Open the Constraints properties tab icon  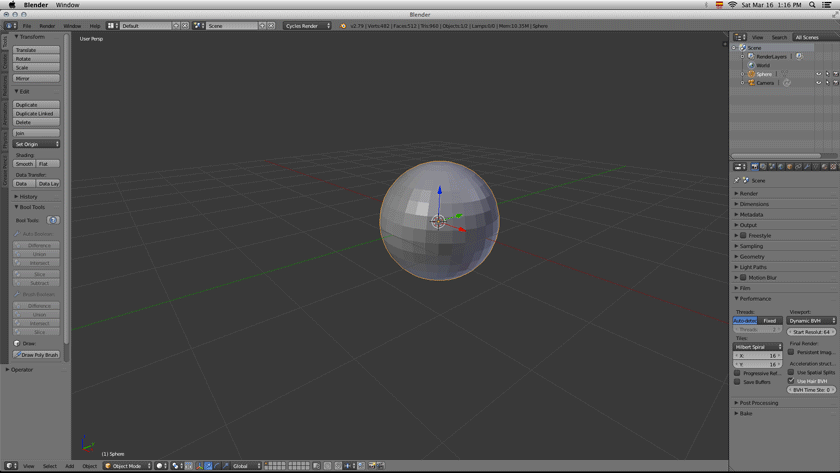click(x=798, y=167)
